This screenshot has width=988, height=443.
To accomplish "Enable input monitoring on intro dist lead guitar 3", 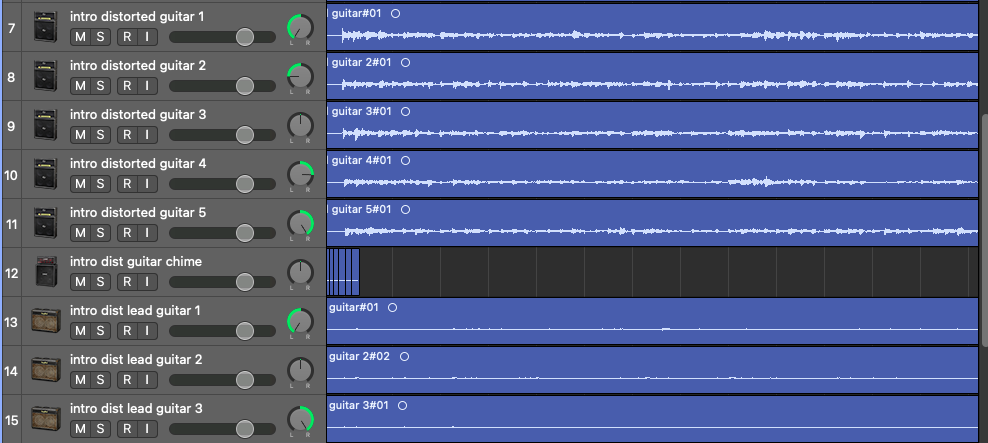I will coord(147,430).
